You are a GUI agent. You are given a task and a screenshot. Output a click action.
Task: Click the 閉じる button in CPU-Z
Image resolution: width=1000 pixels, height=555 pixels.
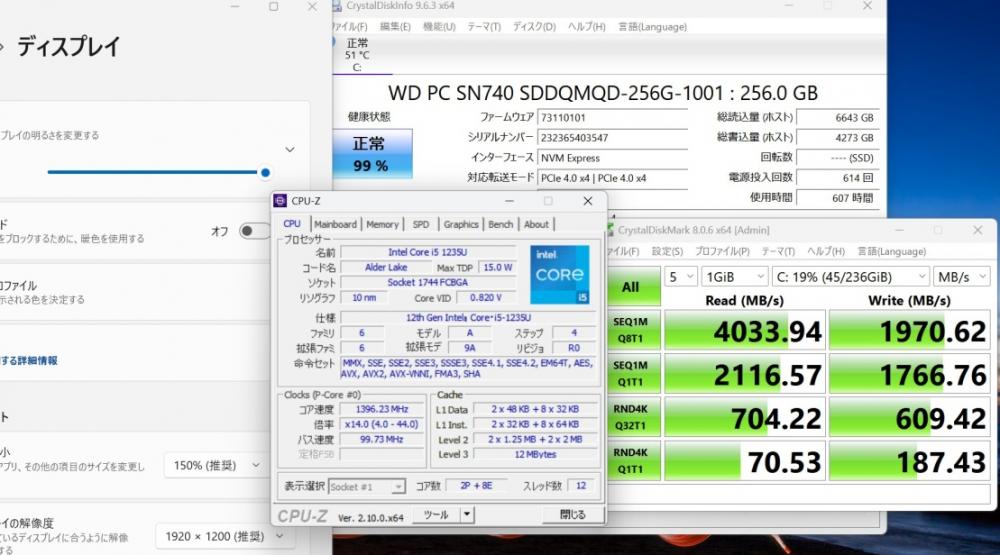[572, 514]
